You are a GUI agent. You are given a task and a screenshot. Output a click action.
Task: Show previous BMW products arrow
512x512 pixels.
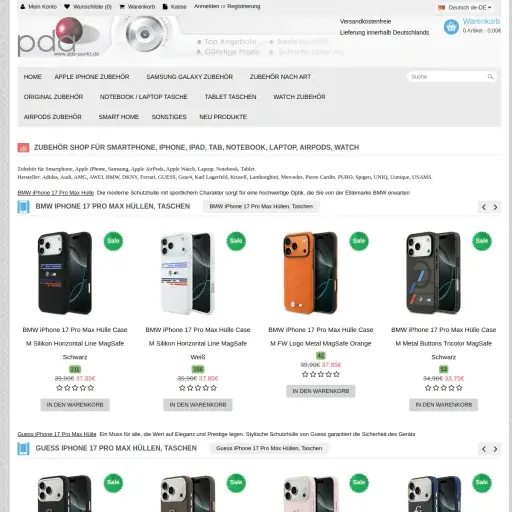[484, 207]
